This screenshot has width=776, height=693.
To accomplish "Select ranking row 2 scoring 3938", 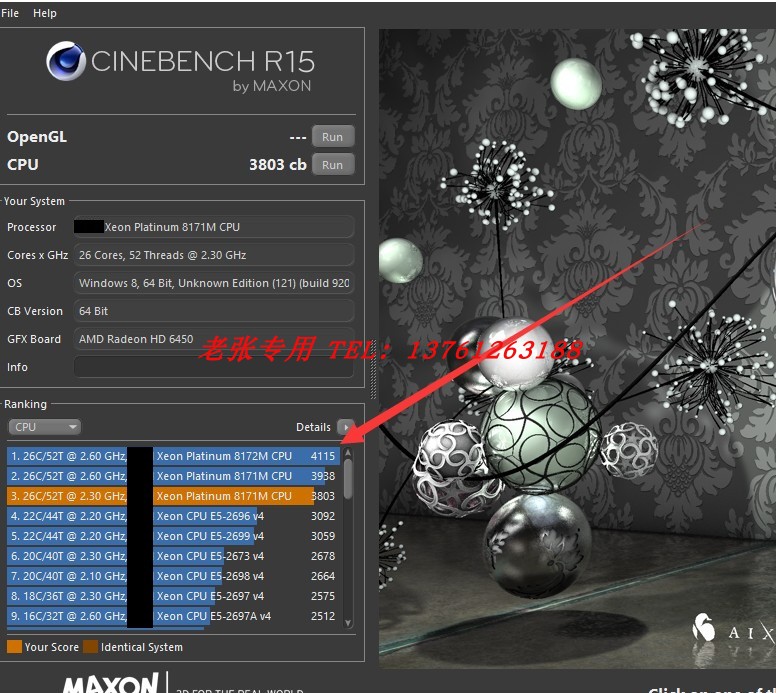I will 173,476.
